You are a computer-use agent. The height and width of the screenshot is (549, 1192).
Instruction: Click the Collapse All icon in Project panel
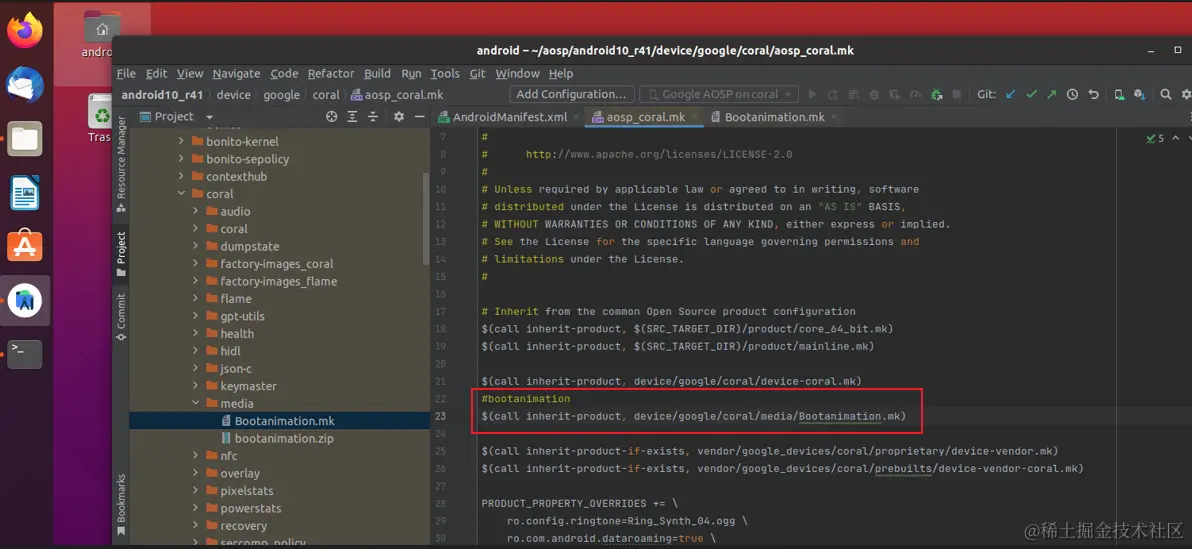coord(372,116)
